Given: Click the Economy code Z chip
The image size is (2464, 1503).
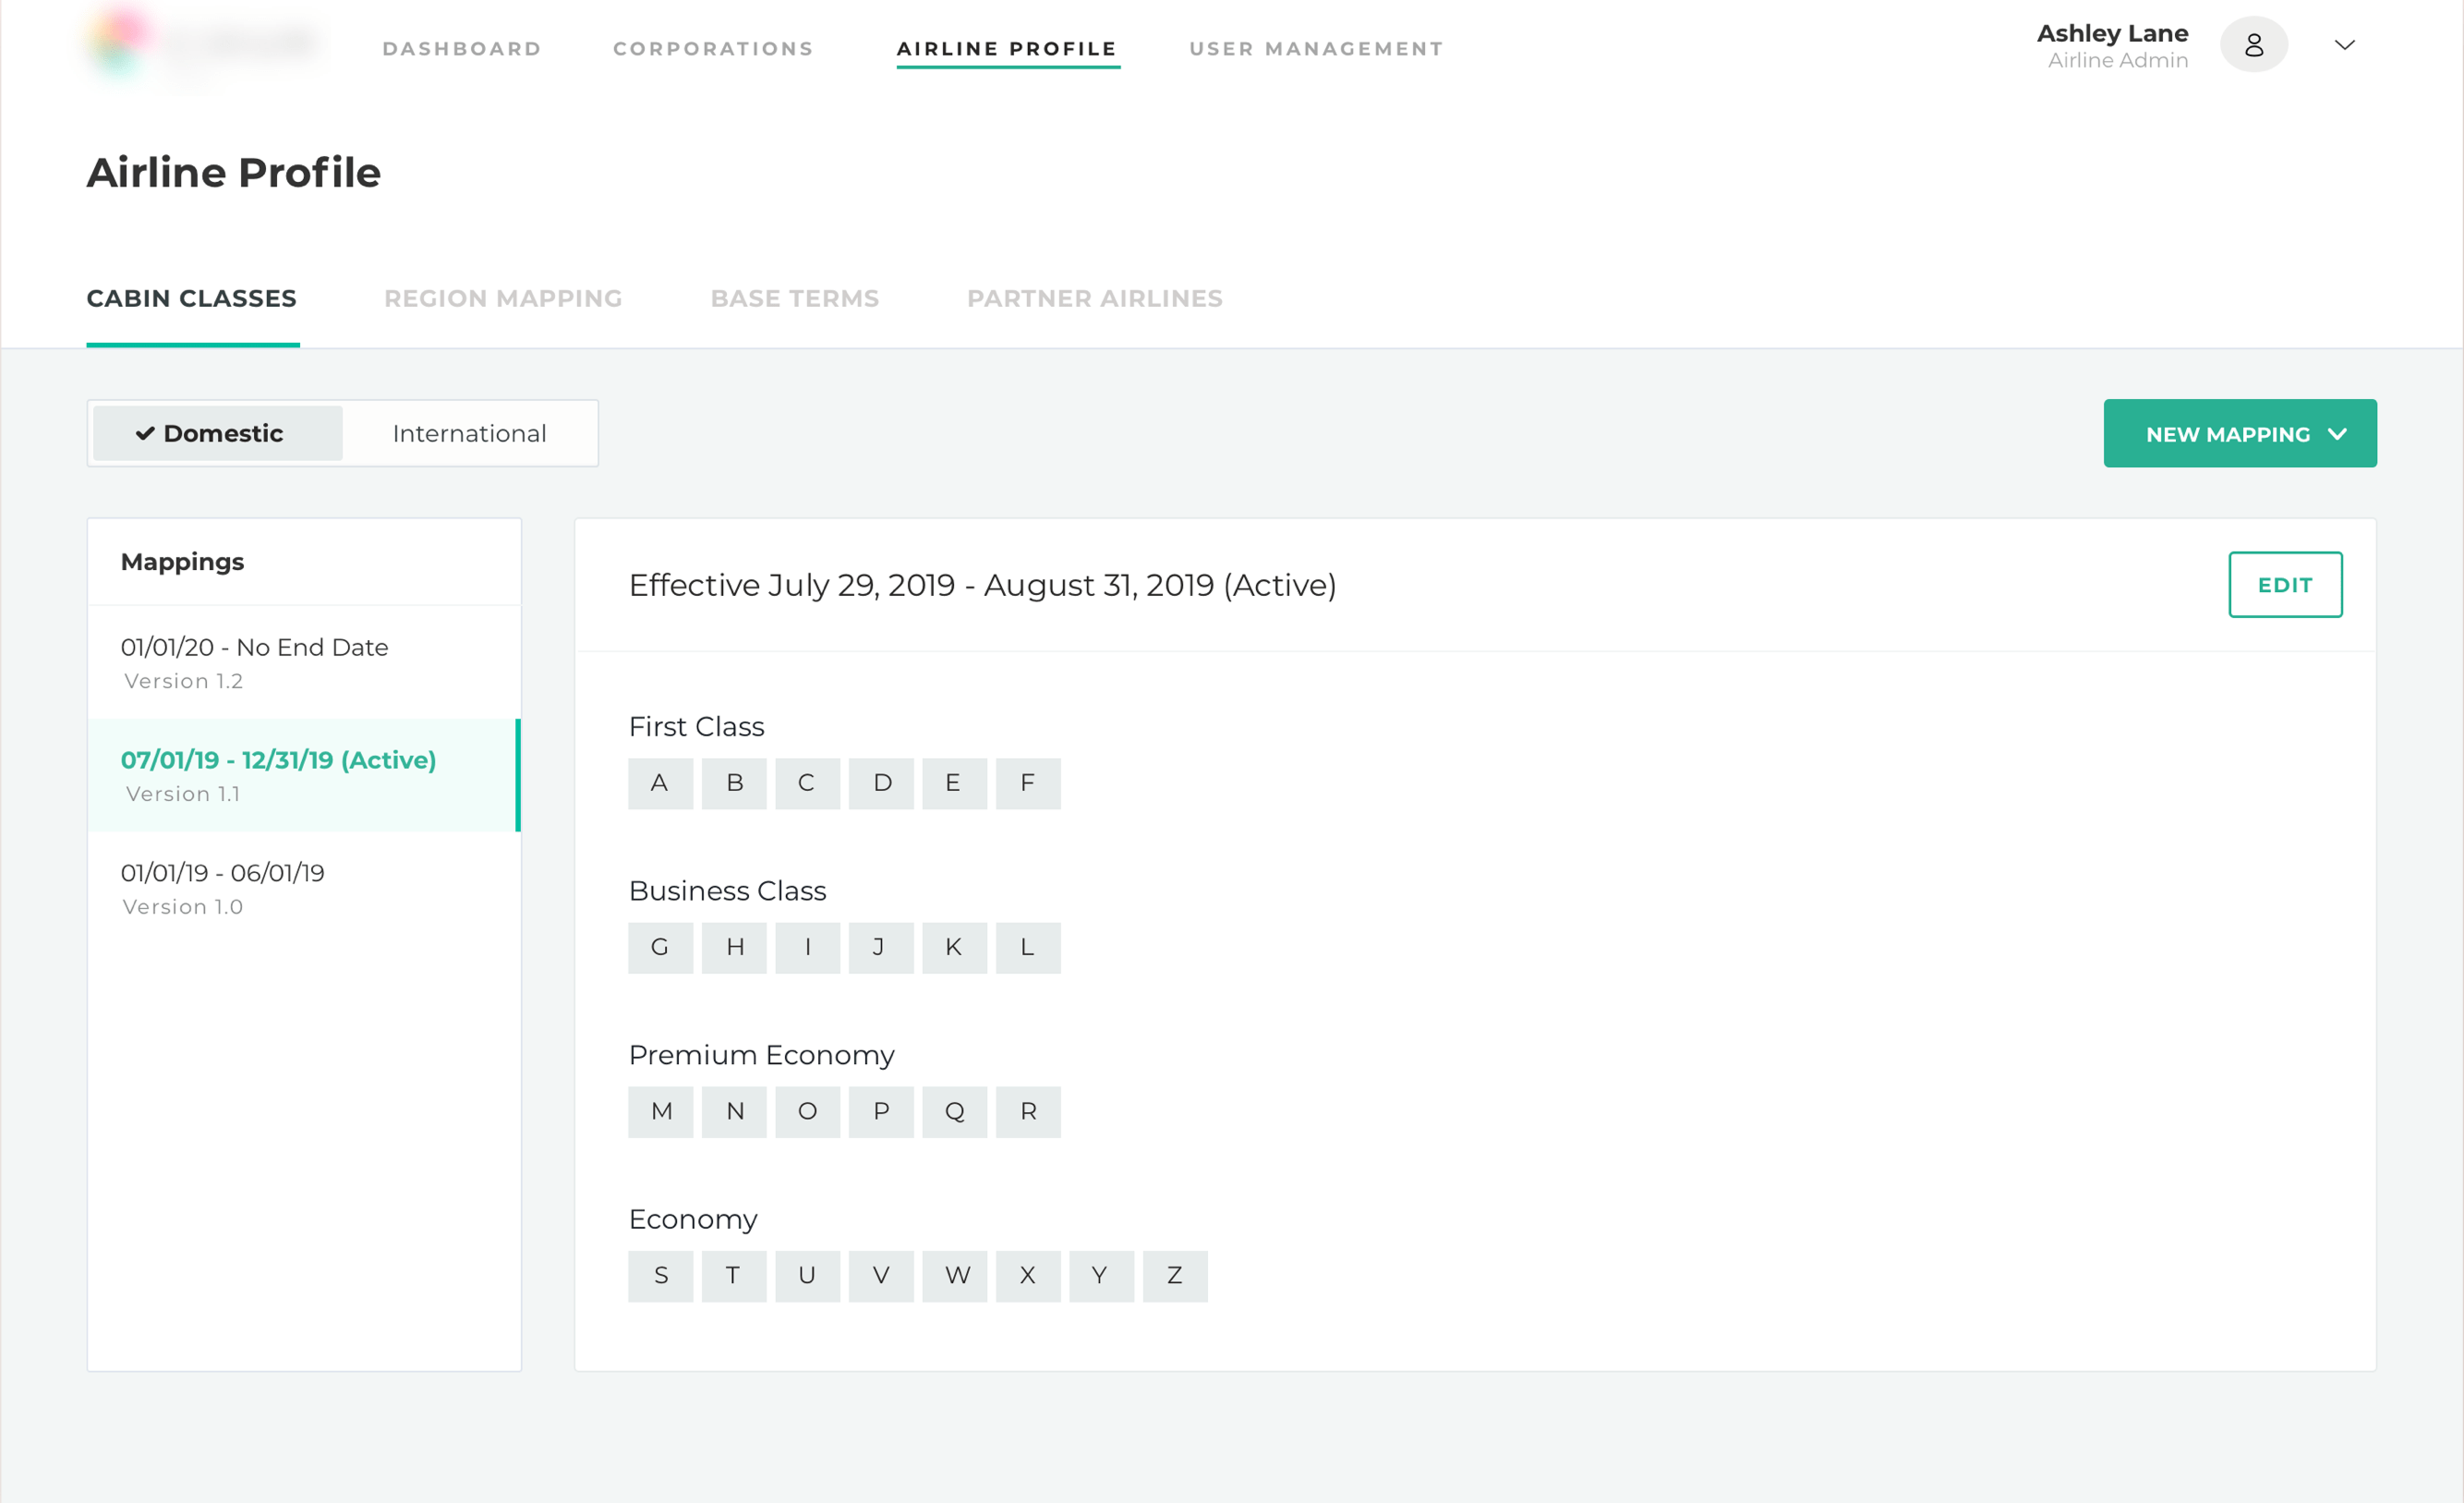Looking at the screenshot, I should point(1174,1275).
